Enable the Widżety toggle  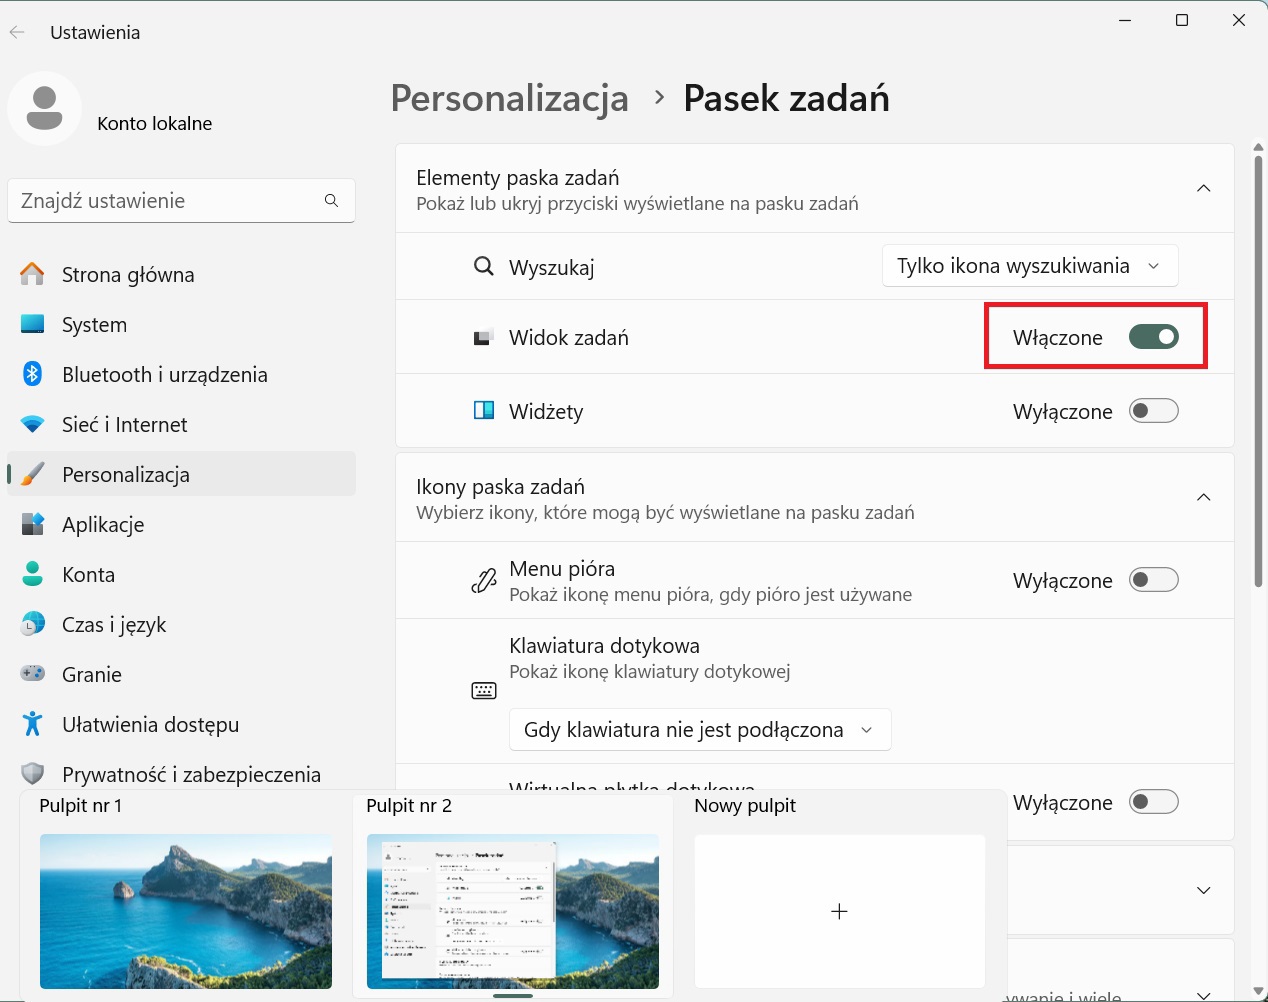[x=1154, y=411]
